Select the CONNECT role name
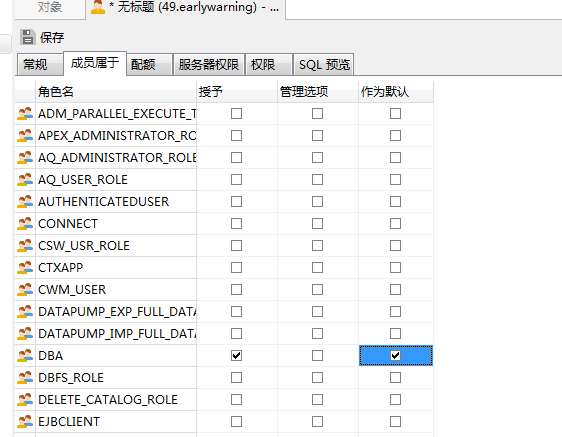Image resolution: width=562 pixels, height=437 pixels. [68, 224]
